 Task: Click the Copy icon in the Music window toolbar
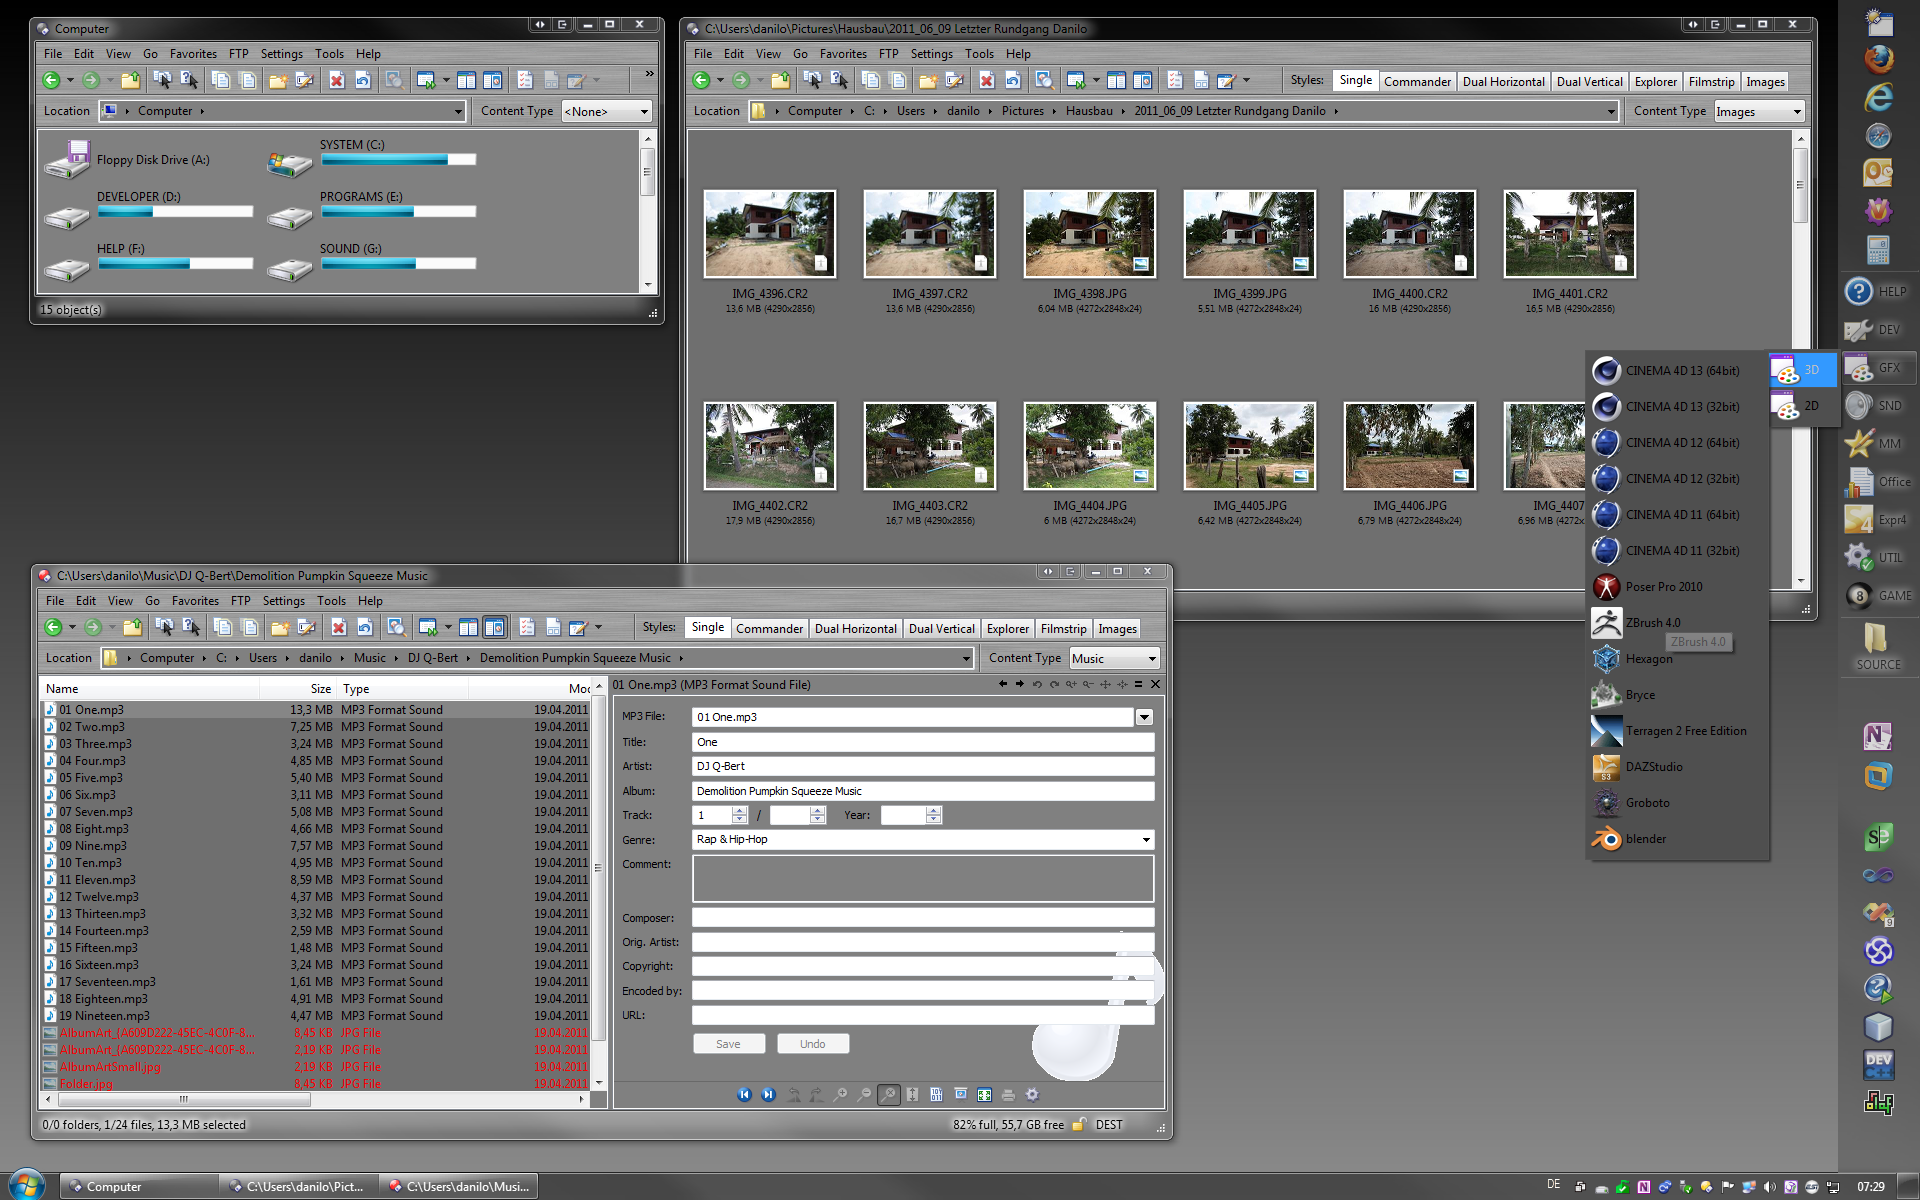point(223,627)
